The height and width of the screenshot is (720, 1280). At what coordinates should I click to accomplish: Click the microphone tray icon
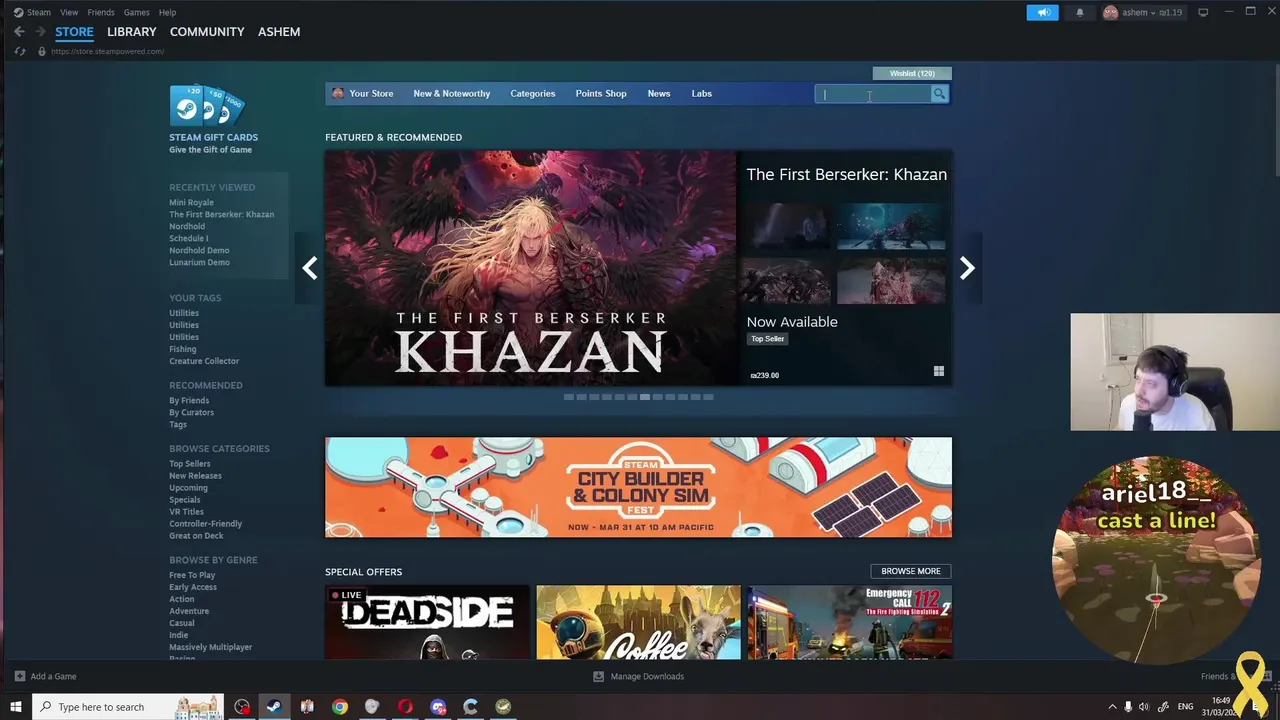pos(1128,707)
